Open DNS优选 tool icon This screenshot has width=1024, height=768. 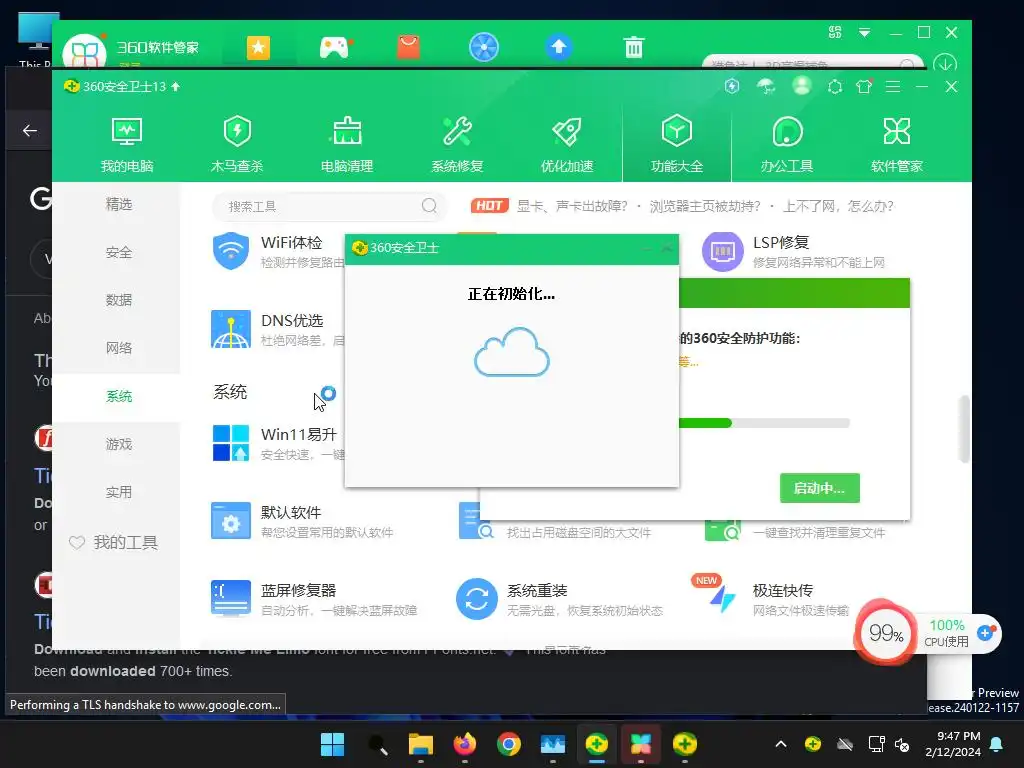pos(231,329)
